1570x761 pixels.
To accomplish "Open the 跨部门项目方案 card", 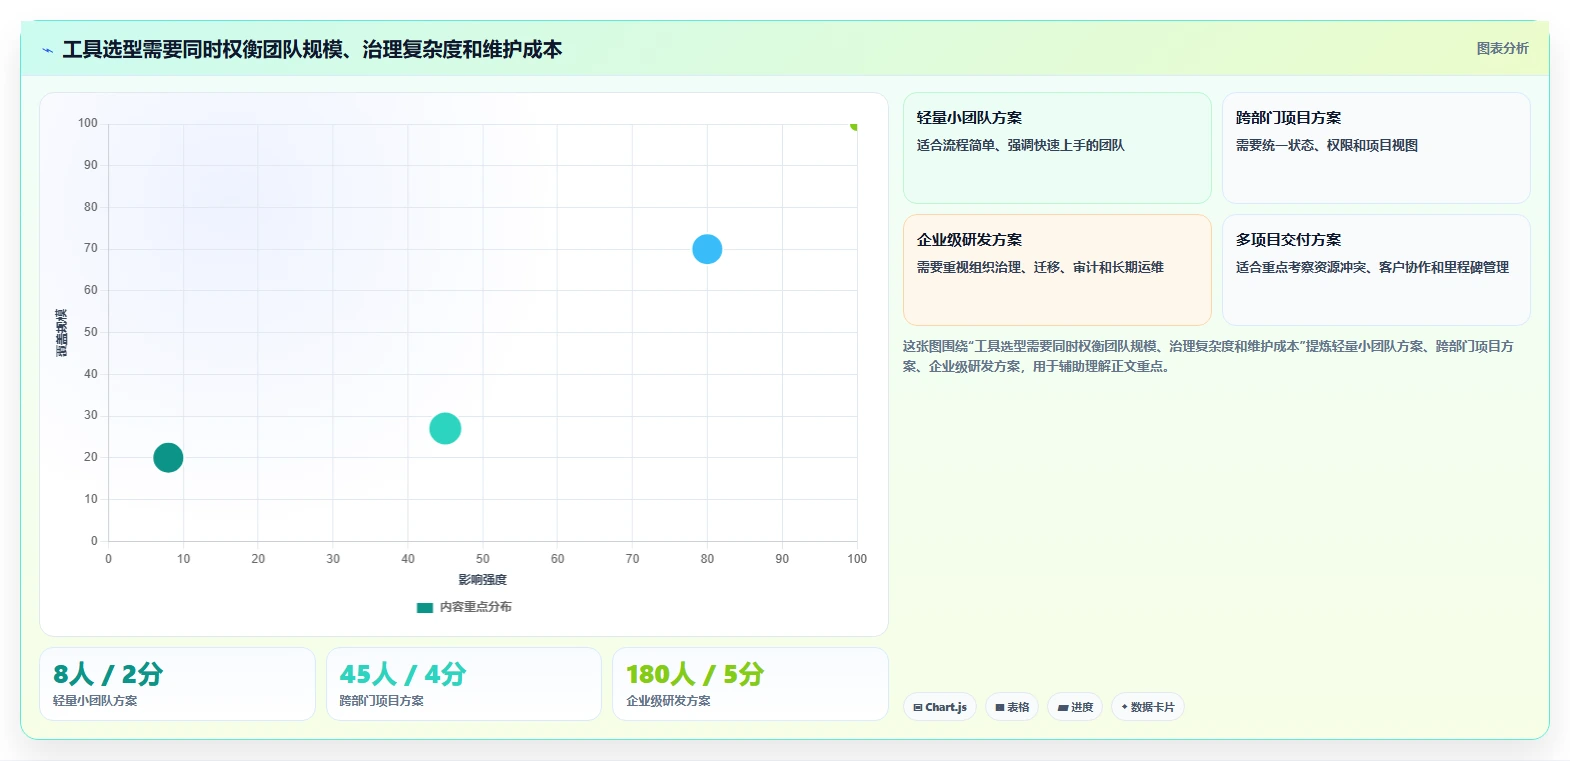I will click(x=1376, y=148).
